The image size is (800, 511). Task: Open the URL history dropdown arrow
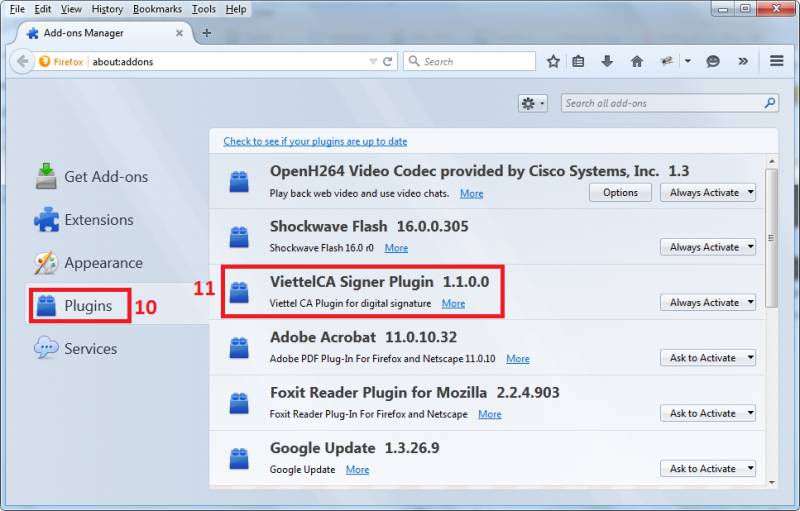coord(373,61)
